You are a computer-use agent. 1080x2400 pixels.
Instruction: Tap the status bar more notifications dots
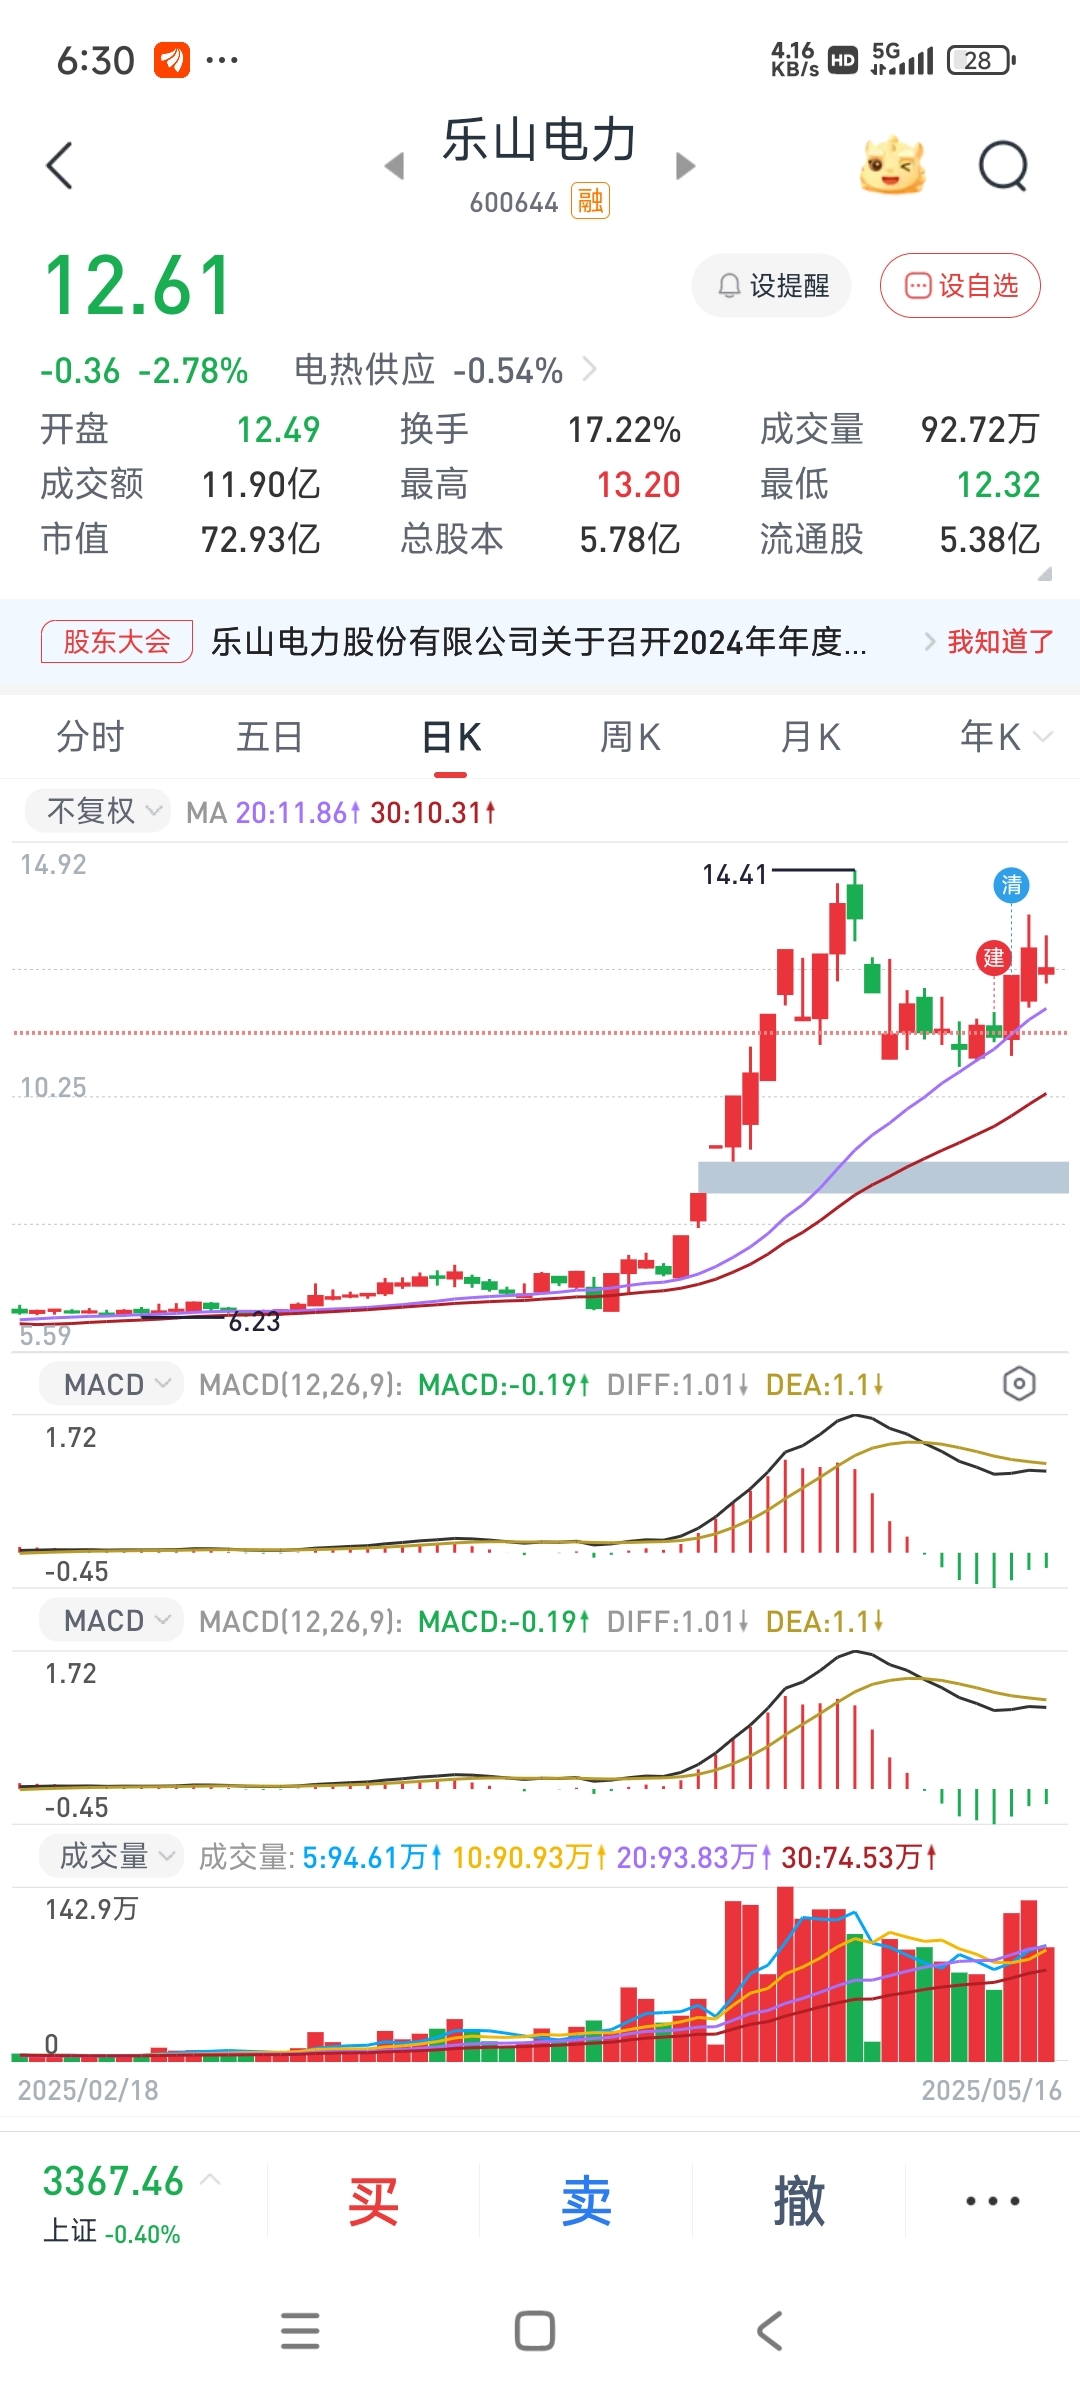[x=222, y=60]
